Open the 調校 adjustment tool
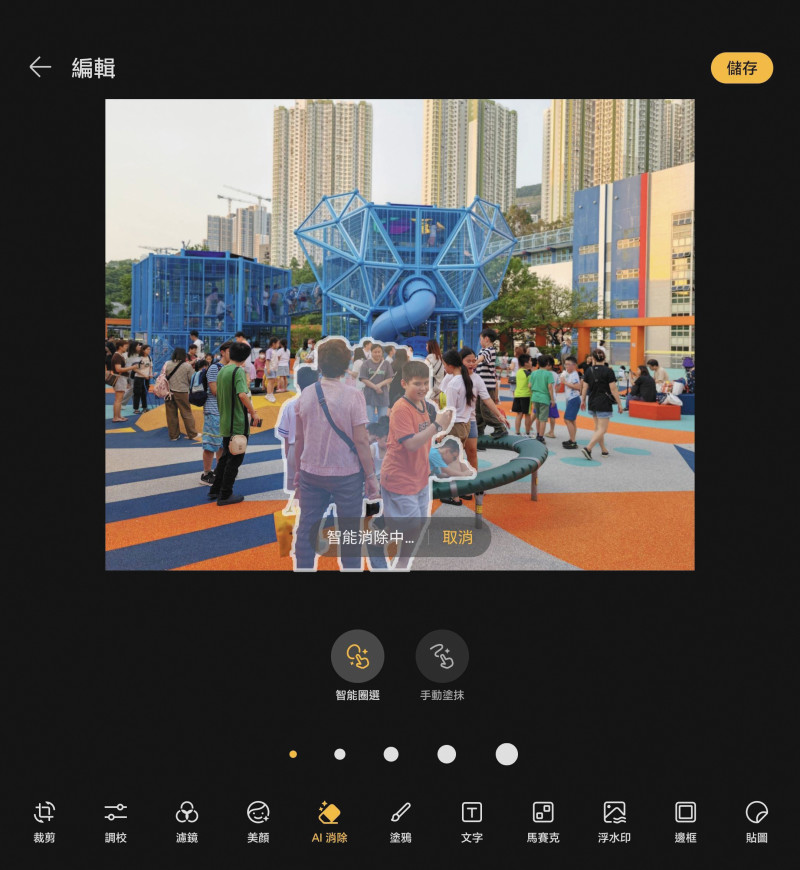 (x=115, y=823)
